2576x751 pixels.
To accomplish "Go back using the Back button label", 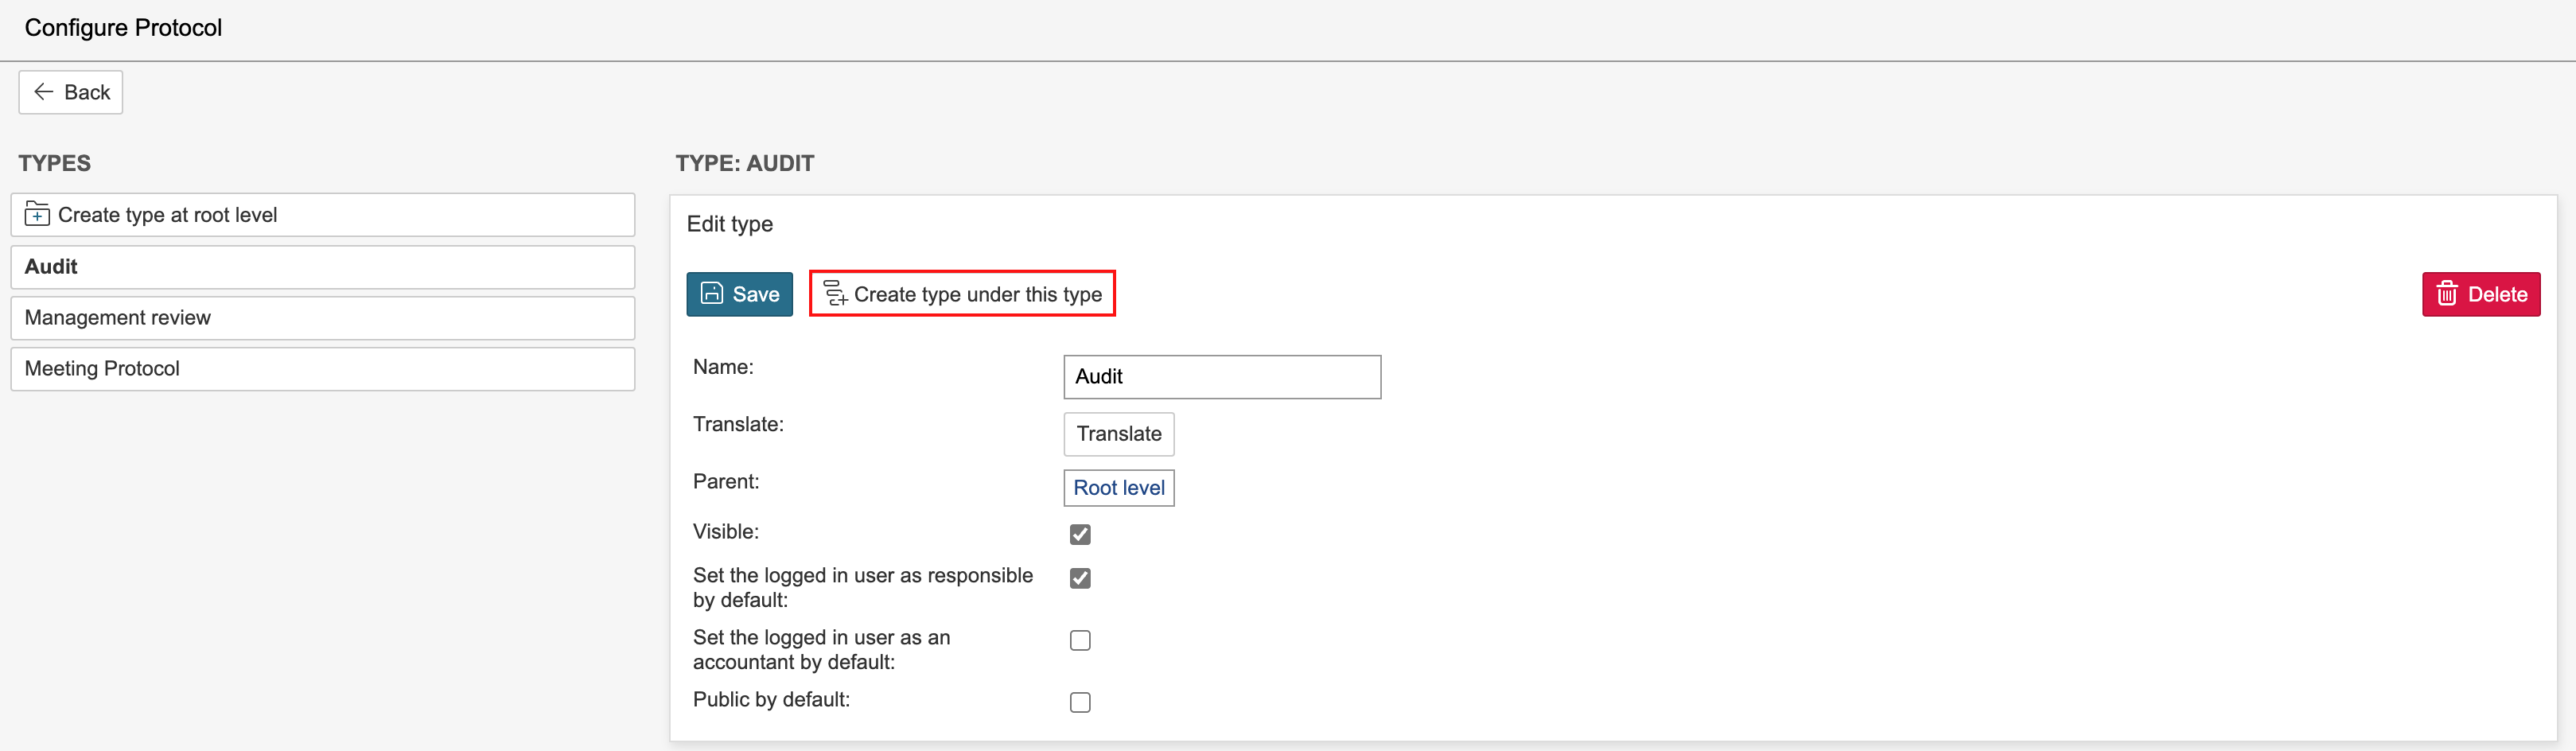I will pyautogui.click(x=87, y=92).
